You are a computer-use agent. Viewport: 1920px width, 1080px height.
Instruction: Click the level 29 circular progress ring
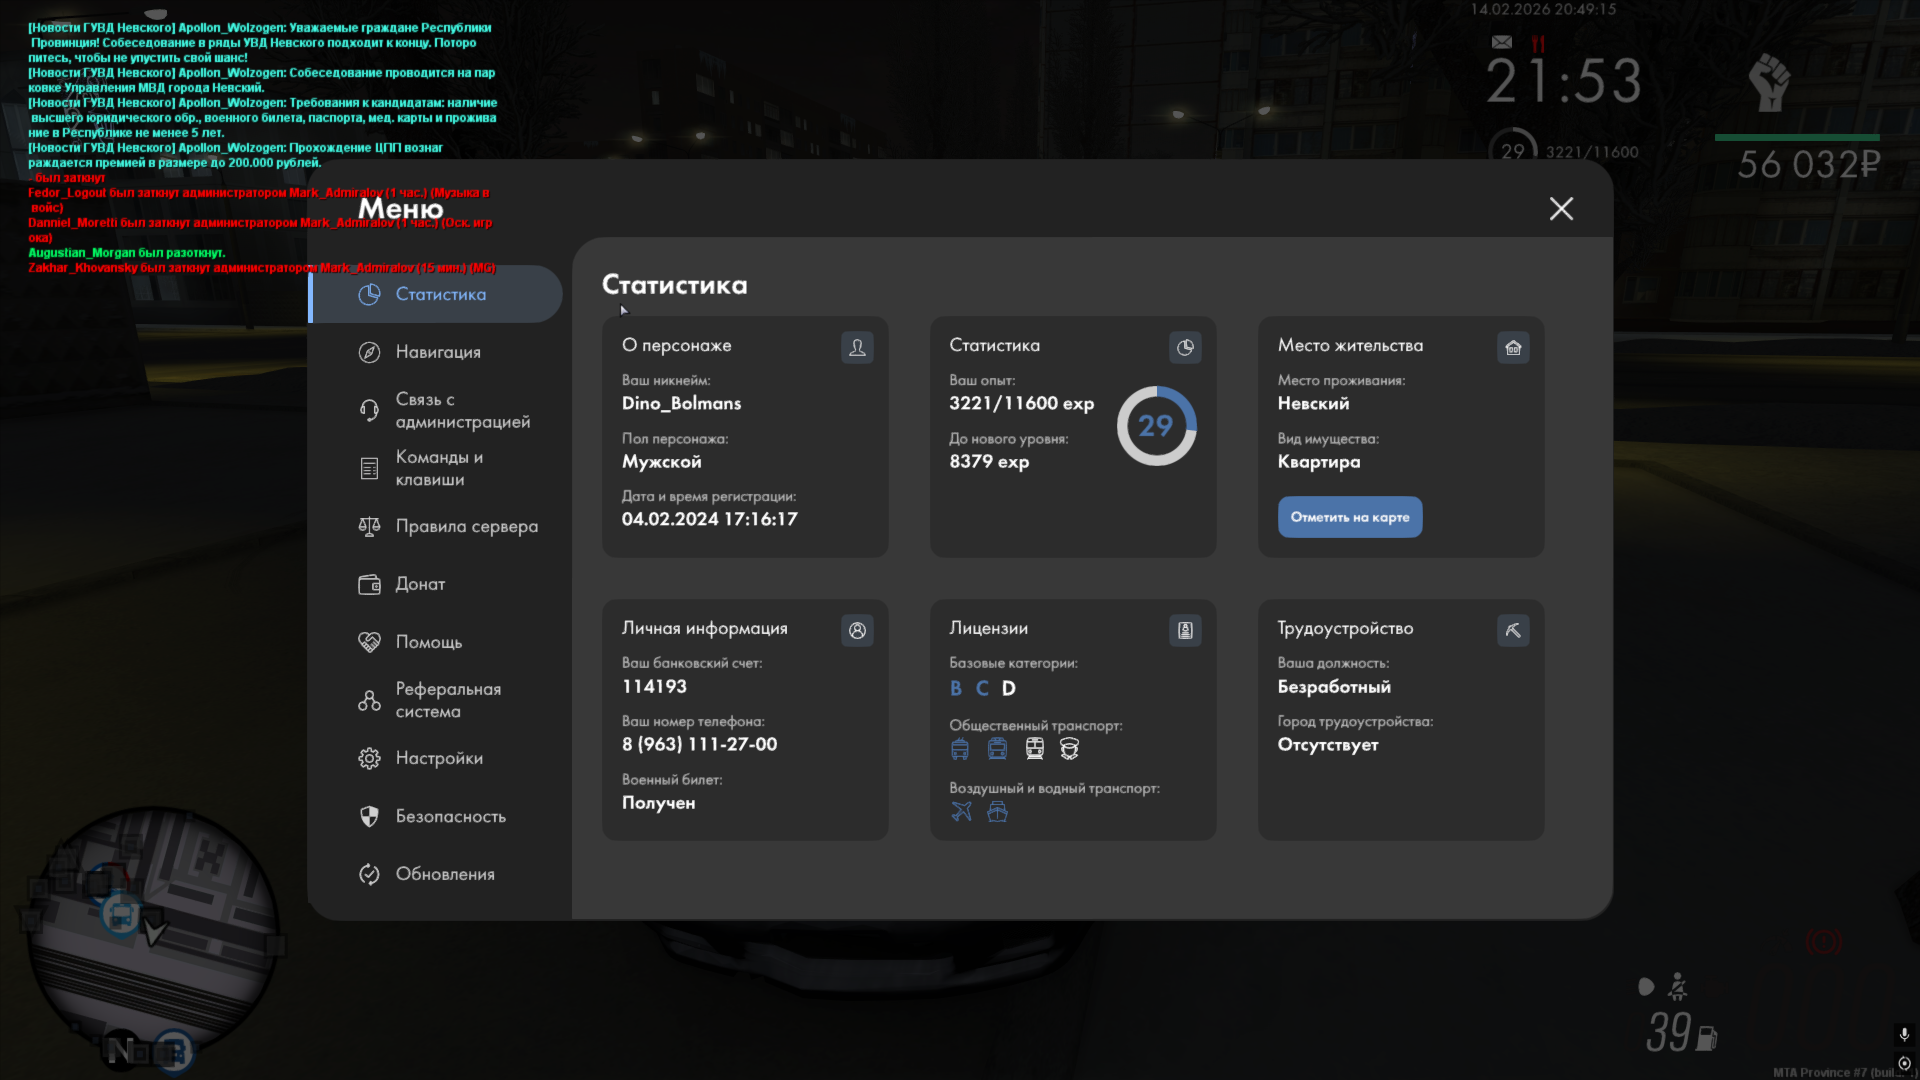[x=1156, y=426]
